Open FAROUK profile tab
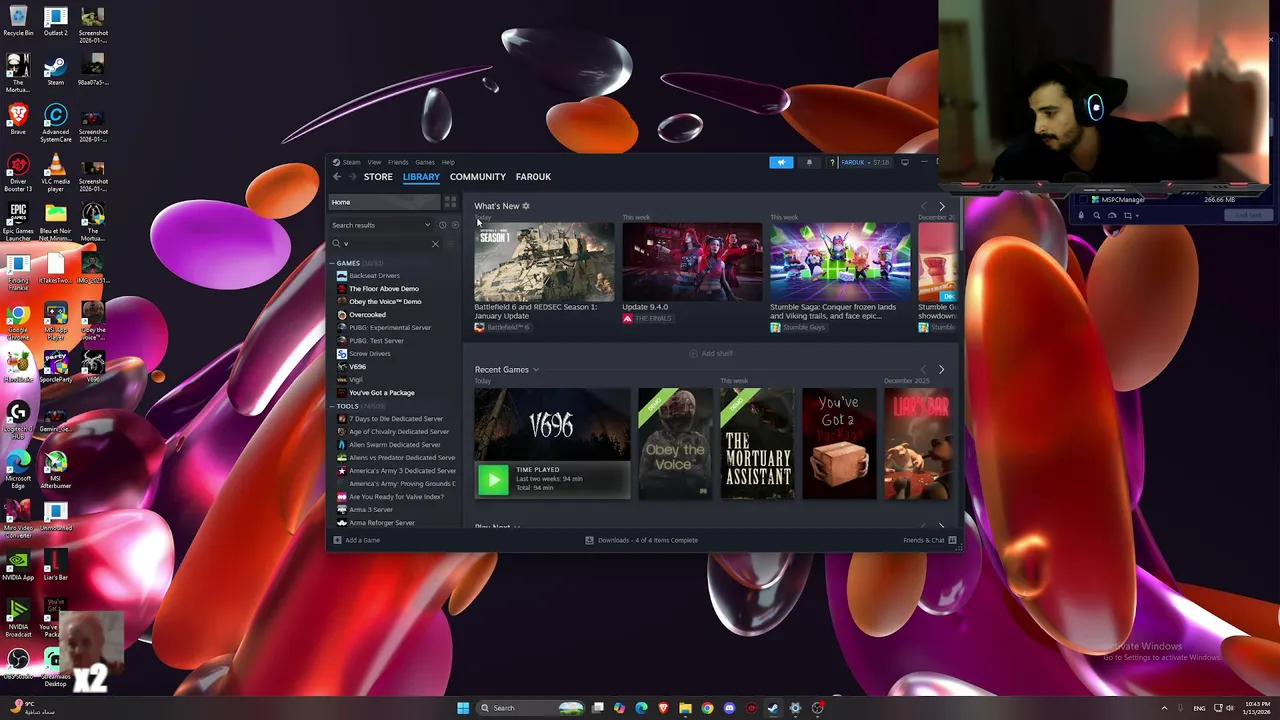Viewport: 1280px width, 720px height. pos(533,177)
